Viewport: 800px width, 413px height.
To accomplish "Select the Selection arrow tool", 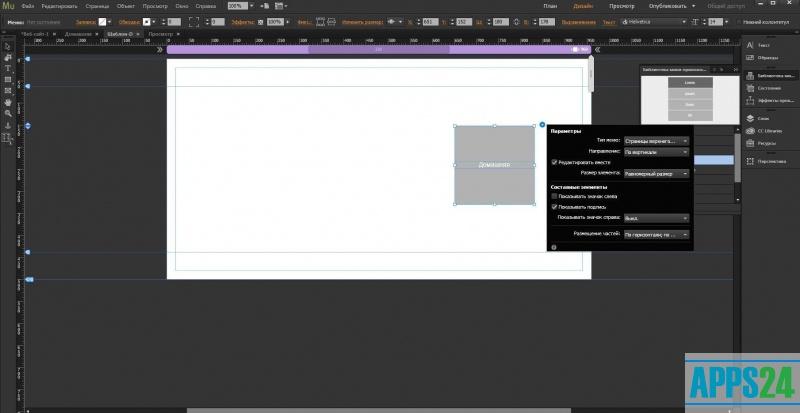I will click(7, 46).
